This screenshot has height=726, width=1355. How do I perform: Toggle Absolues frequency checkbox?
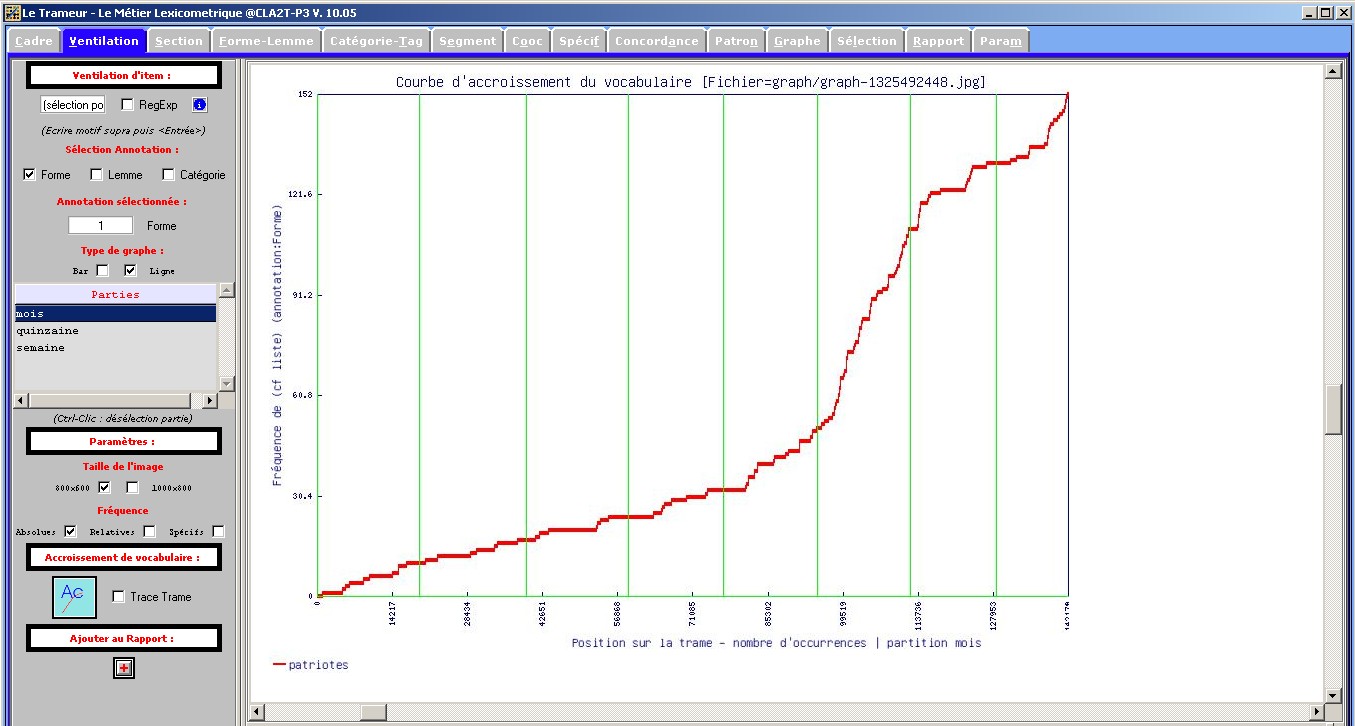click(x=70, y=531)
